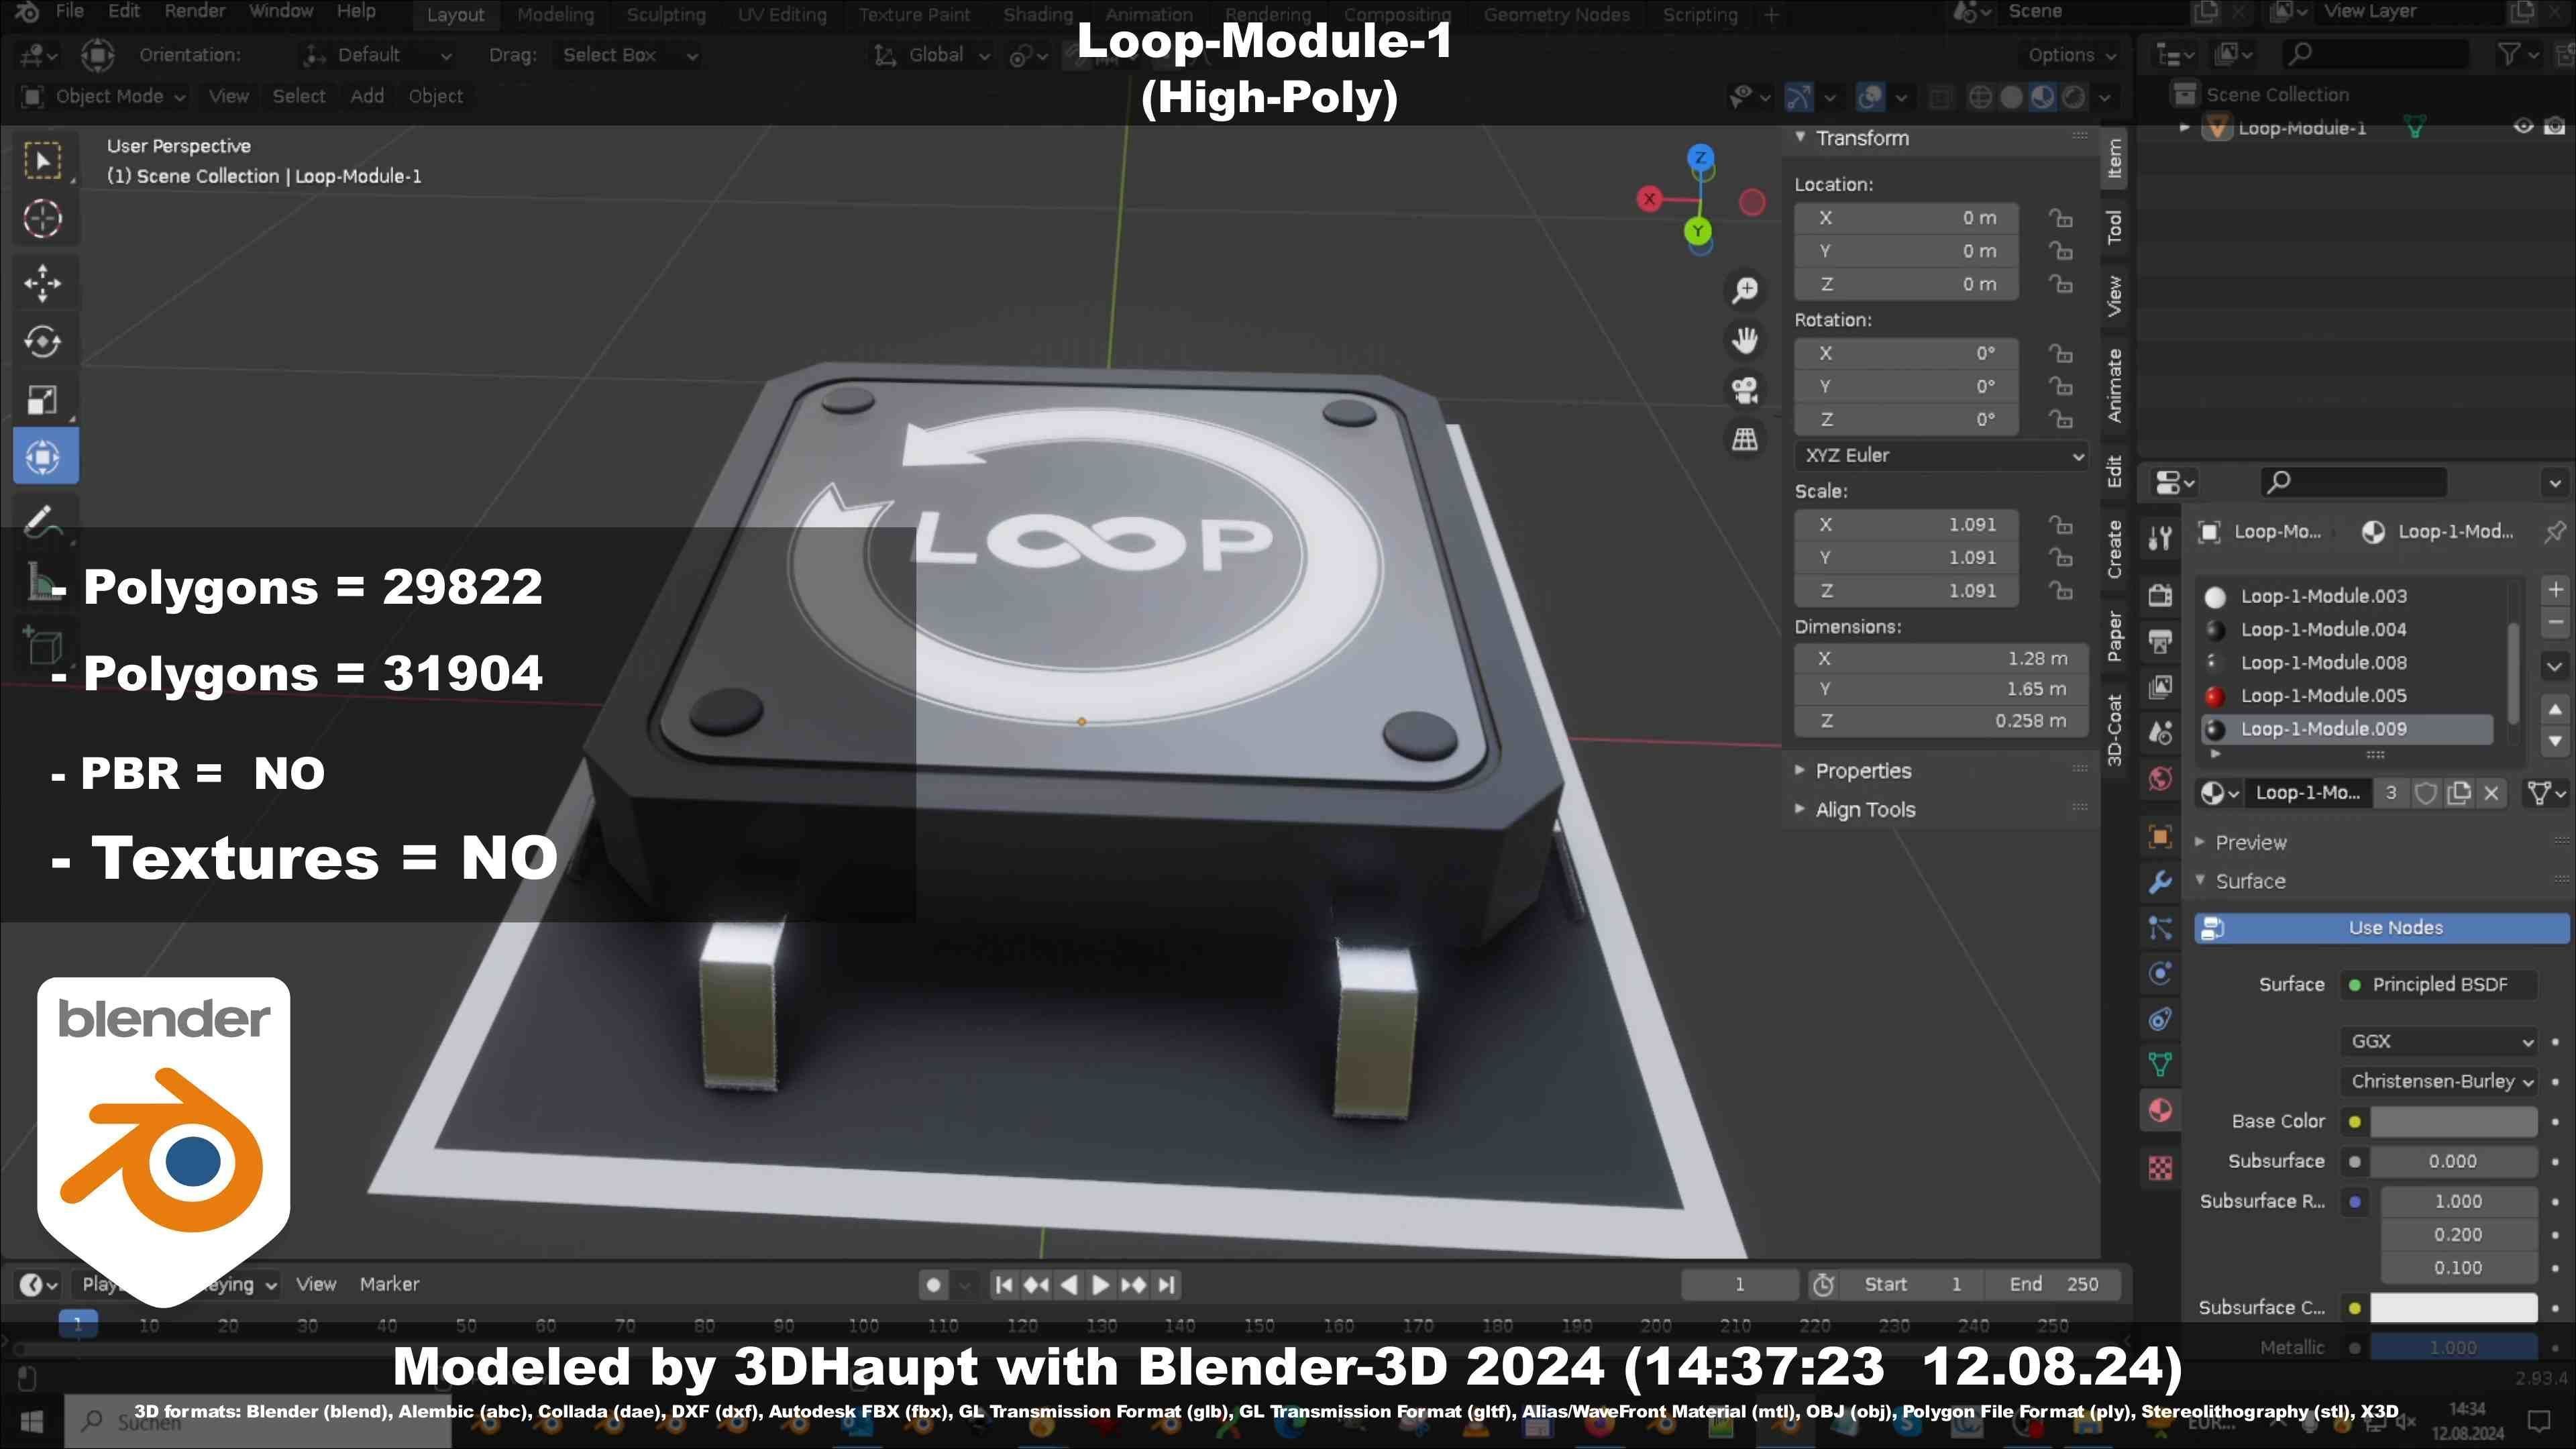Toggle auto keying record button
The image size is (2576, 1449).
(x=933, y=1285)
